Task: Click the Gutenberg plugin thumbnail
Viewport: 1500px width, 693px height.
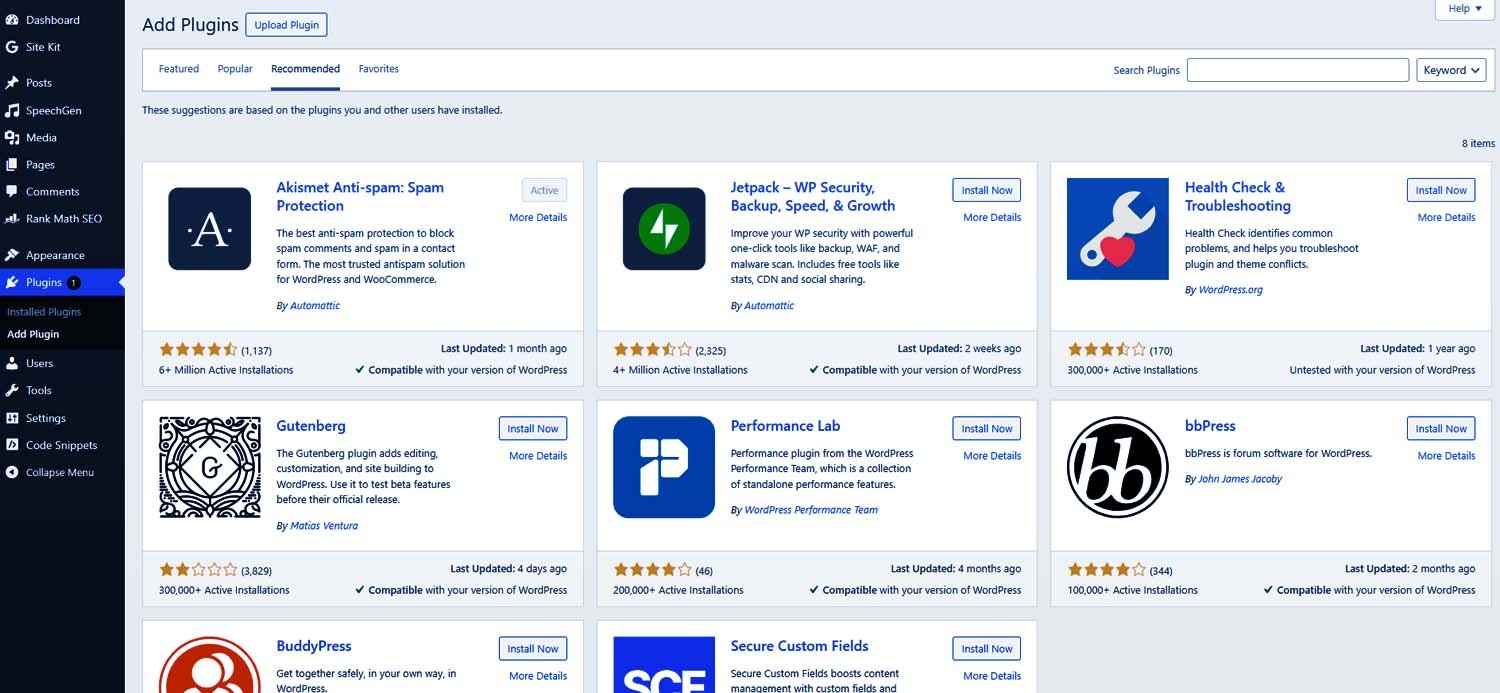Action: (x=209, y=467)
